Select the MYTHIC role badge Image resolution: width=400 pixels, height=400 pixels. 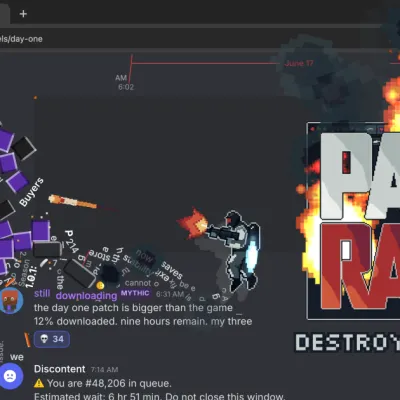tap(135, 293)
